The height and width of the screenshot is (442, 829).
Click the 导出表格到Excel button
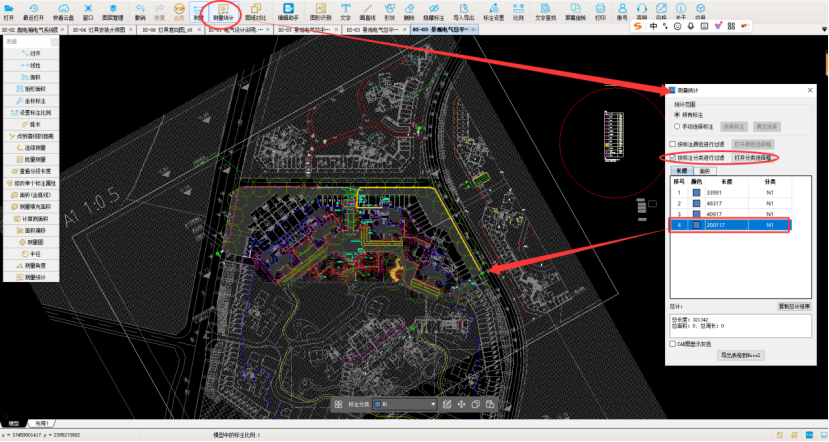click(741, 355)
